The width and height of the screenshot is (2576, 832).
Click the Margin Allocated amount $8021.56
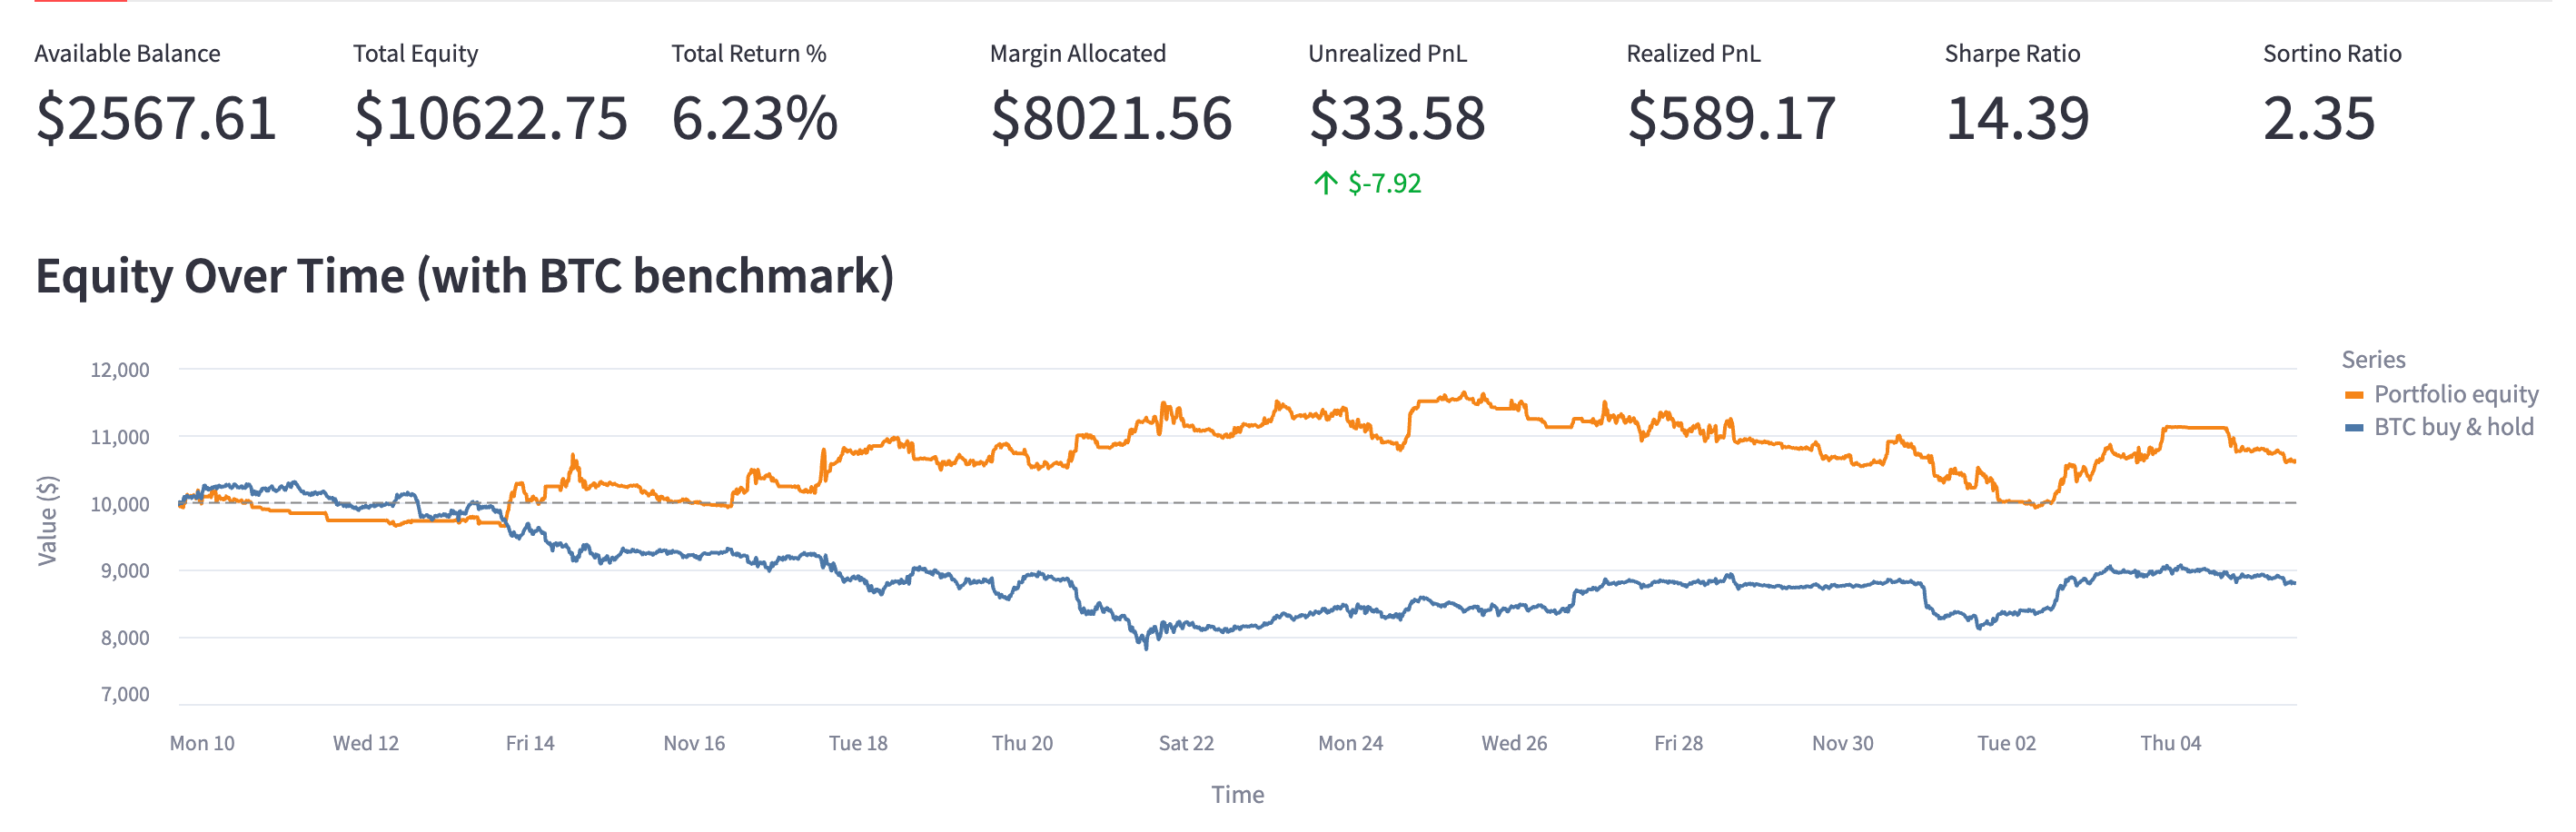tap(1111, 118)
